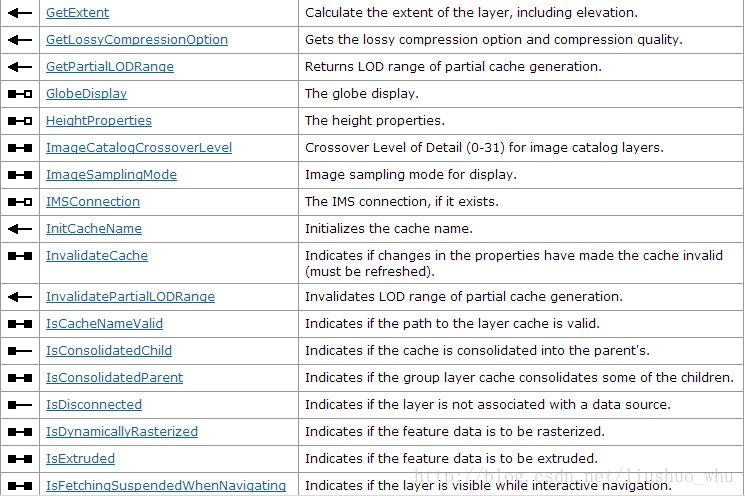Open the IsExtruded link
This screenshot has width=745, height=496.
[80, 459]
